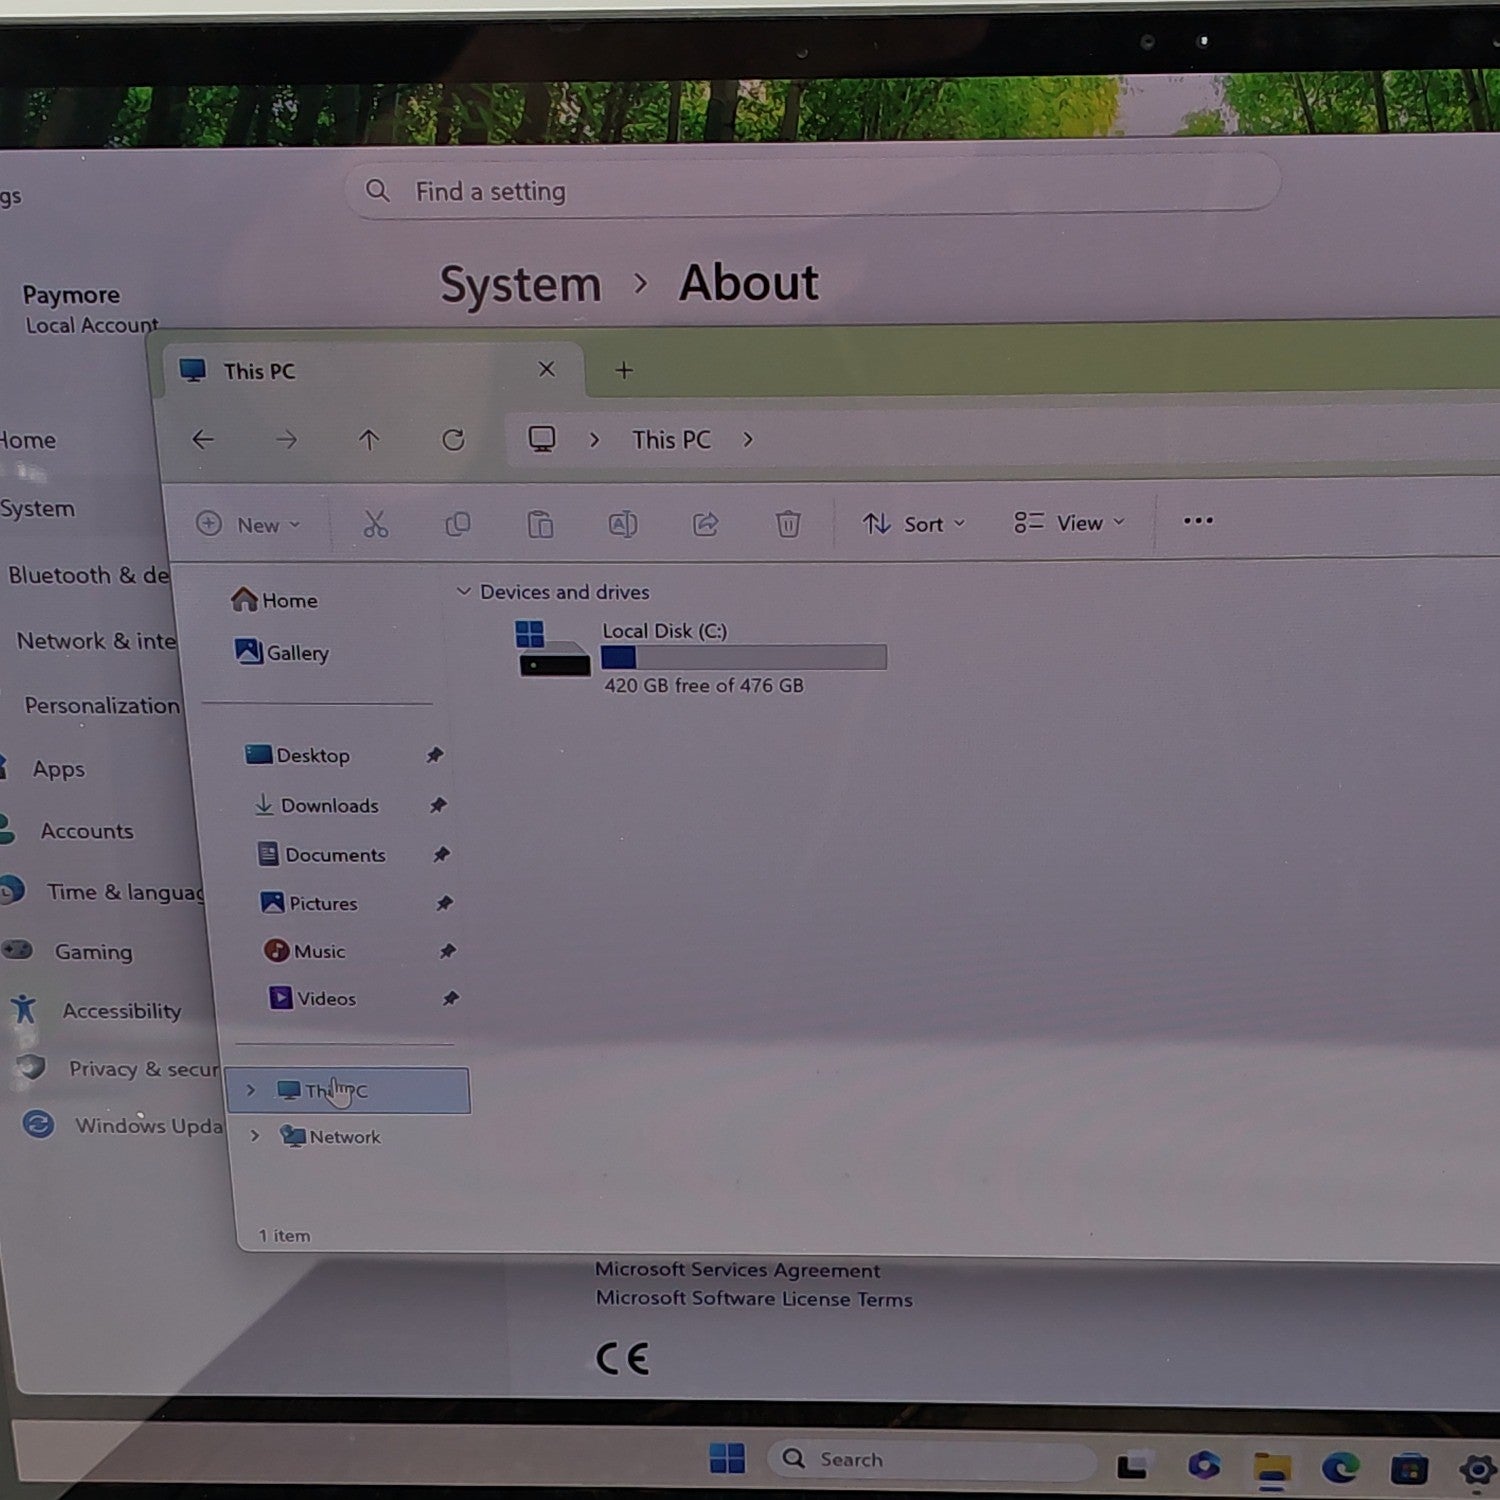Screen dimensions: 1500x1500
Task: Click chevron after This PC breadcrumb
Action: click(748, 440)
